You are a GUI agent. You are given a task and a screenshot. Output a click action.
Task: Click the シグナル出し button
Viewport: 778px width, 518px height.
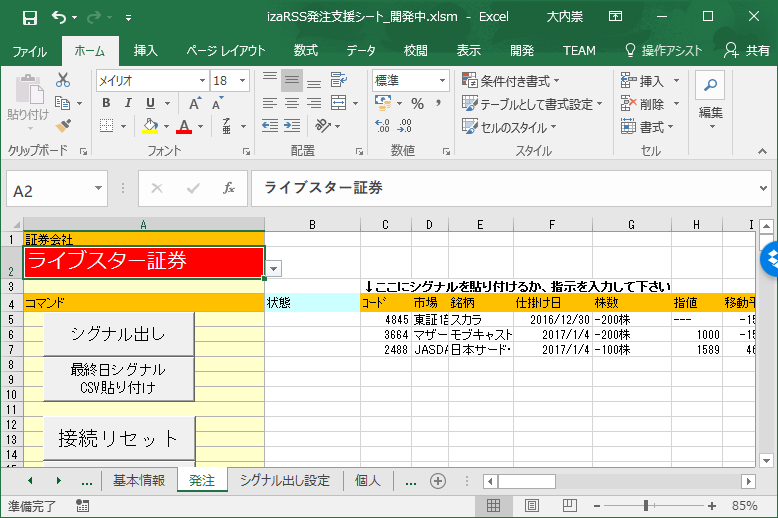(119, 334)
